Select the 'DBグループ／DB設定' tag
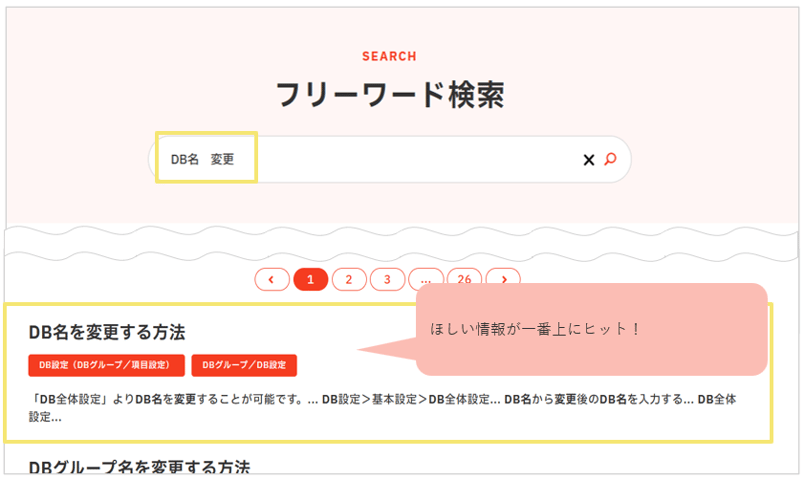The width and height of the screenshot is (805, 480). pos(244,366)
